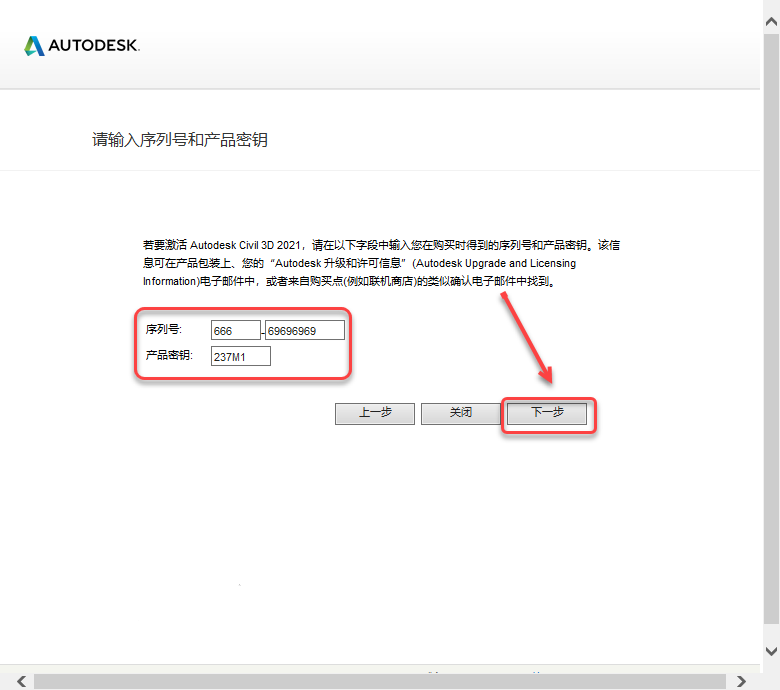Click the horizontal scrollbar right arrow
The height and width of the screenshot is (690, 780).
(x=741, y=681)
